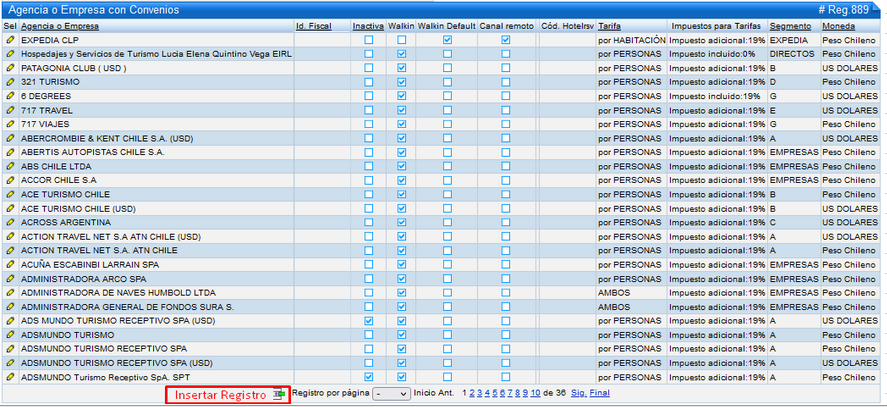887x407 pixels.
Task: Edit ADS MUNDO TURISMO RECEPTIVO SPA (USD) pencil icon
Action: coord(10,320)
